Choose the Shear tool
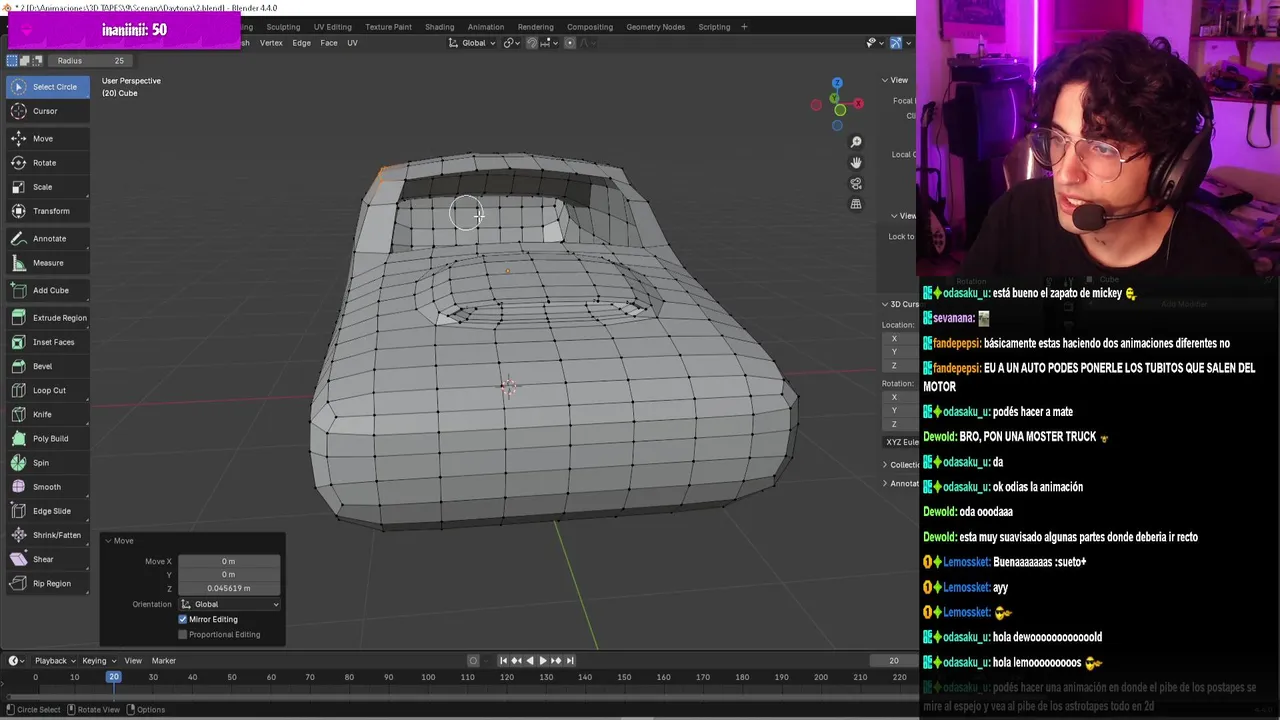1280x720 pixels. tap(47, 559)
